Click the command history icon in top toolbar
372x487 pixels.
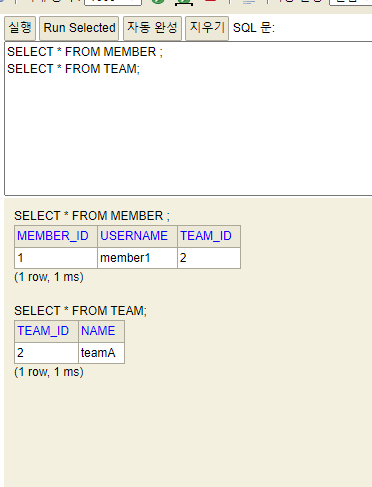249,2
